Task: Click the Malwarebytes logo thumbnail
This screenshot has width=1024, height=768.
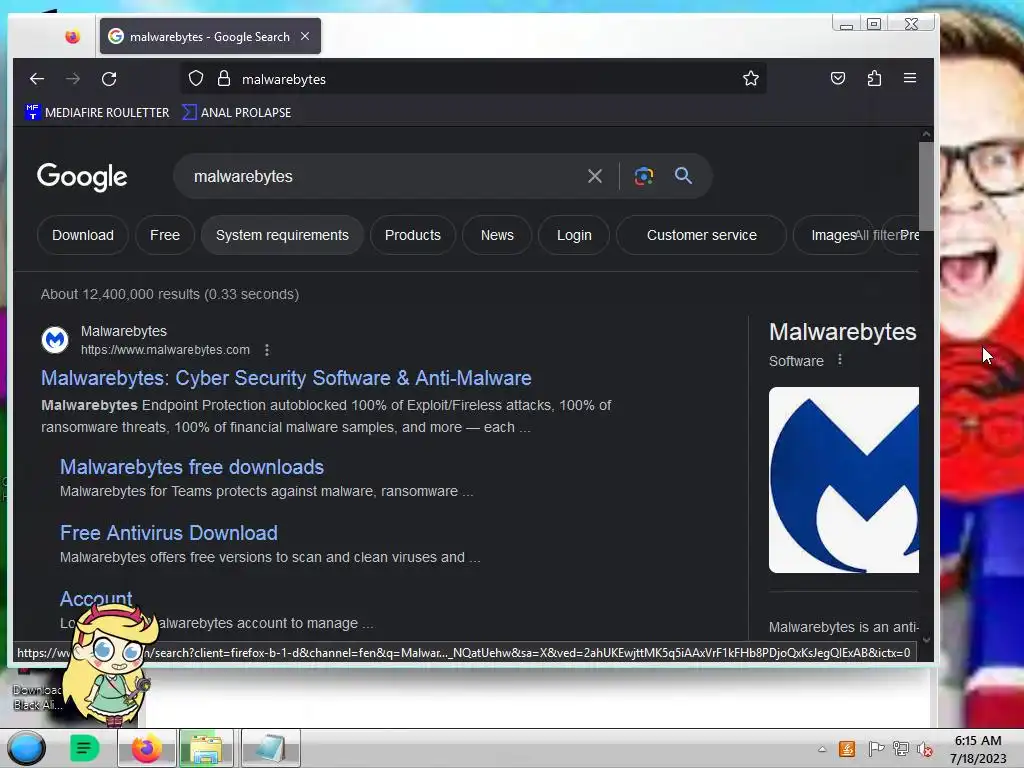Action: coord(844,480)
